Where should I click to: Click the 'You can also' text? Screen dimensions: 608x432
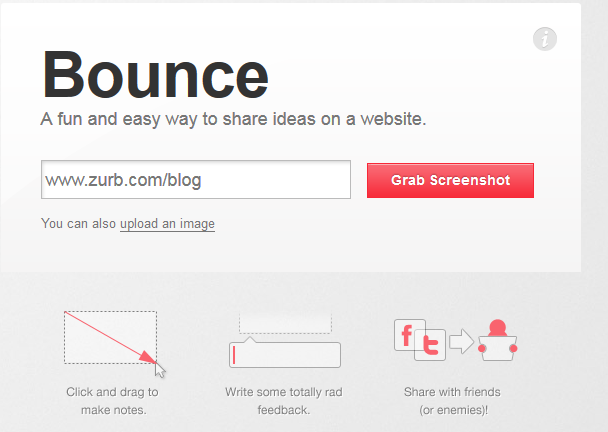[x=79, y=224]
